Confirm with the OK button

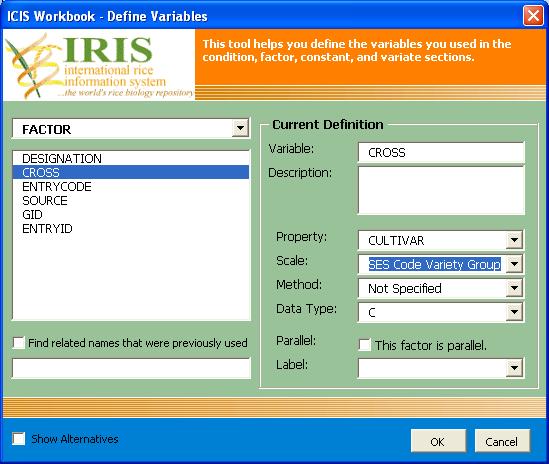[x=438, y=441]
